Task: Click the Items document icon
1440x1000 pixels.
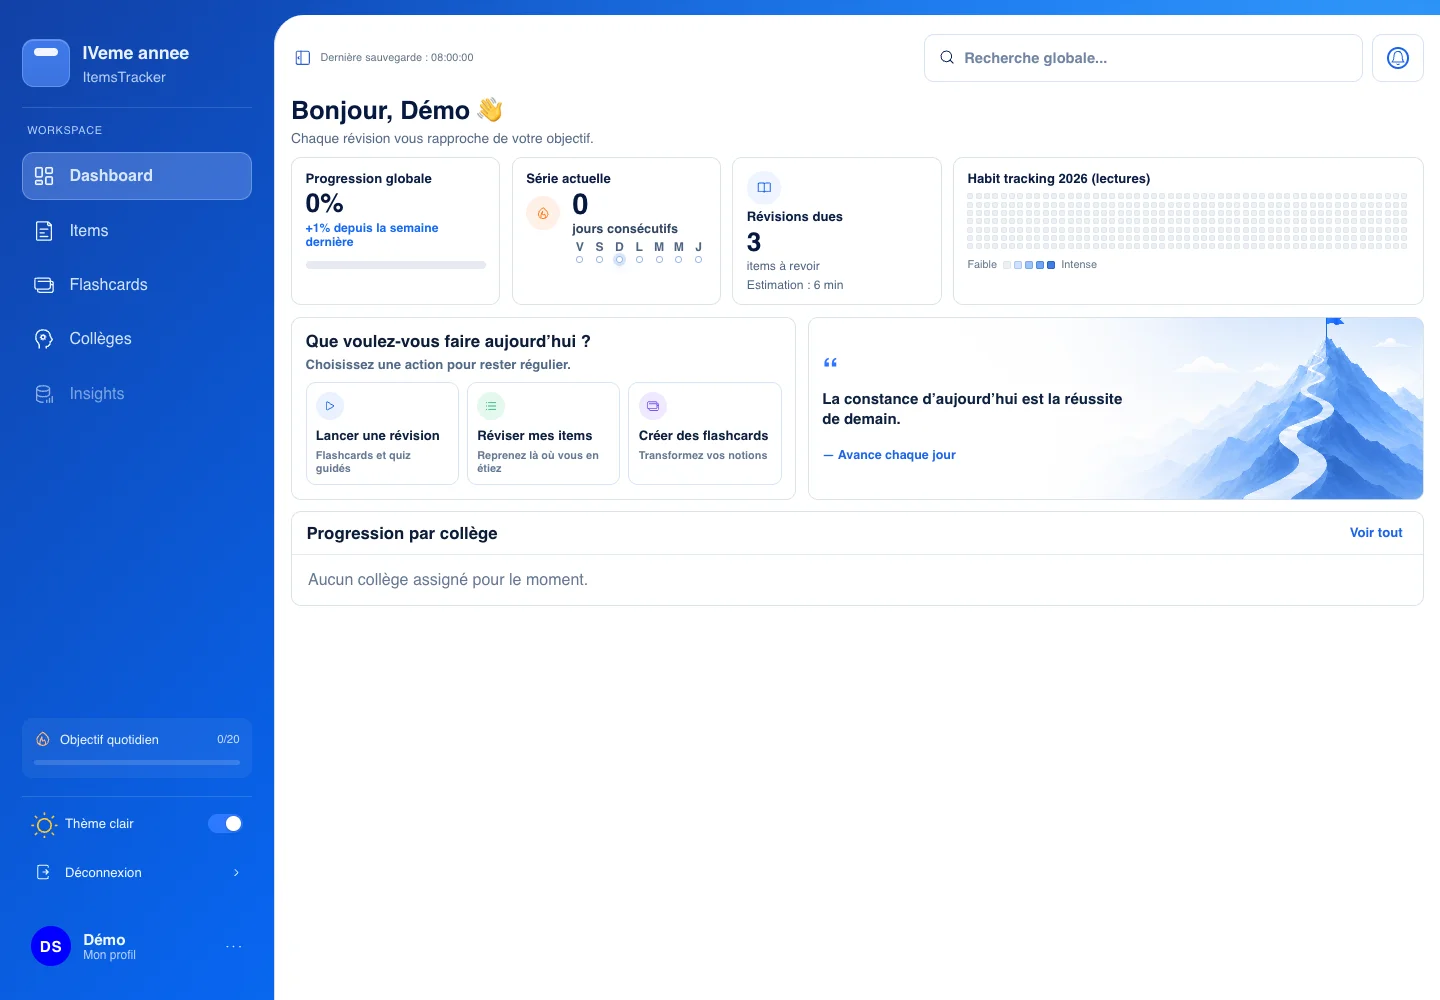Action: point(44,231)
